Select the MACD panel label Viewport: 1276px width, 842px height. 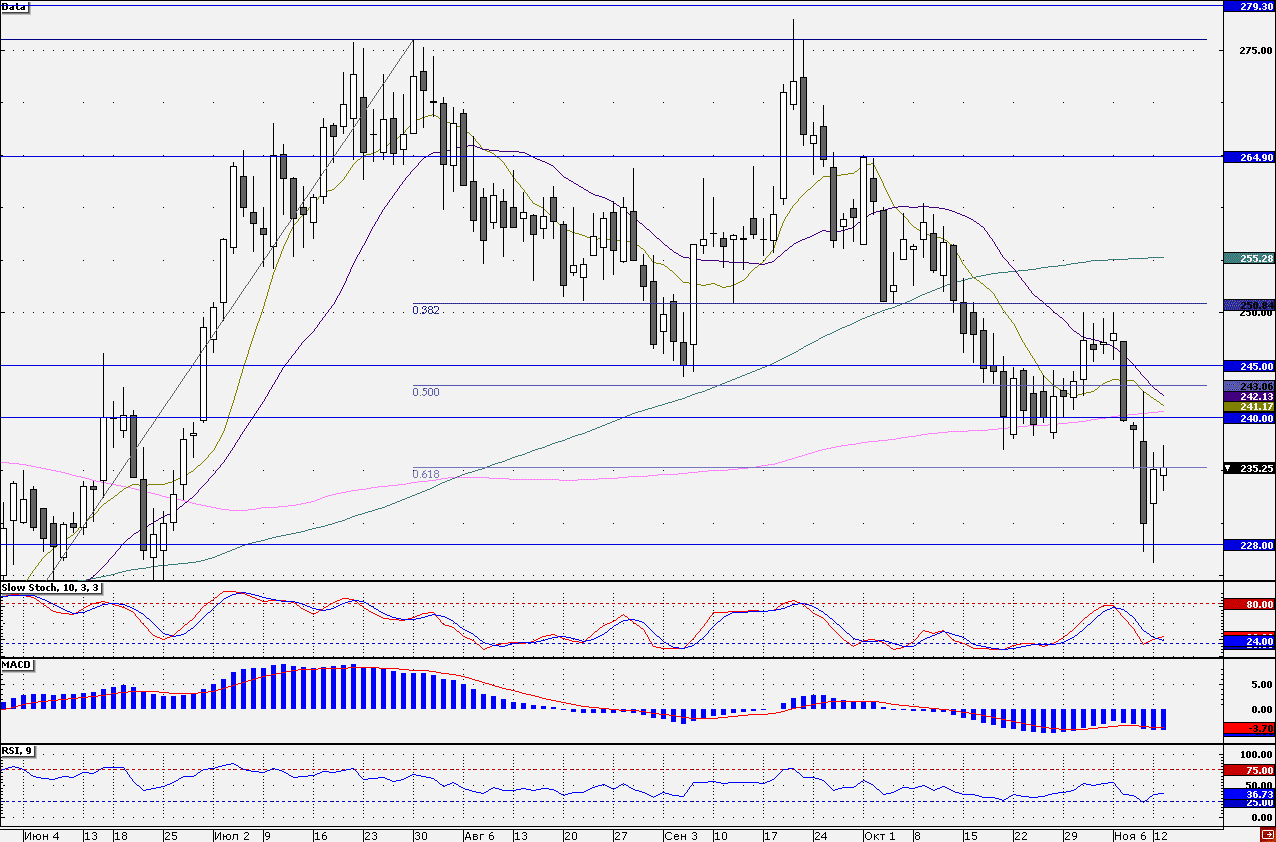point(17,664)
